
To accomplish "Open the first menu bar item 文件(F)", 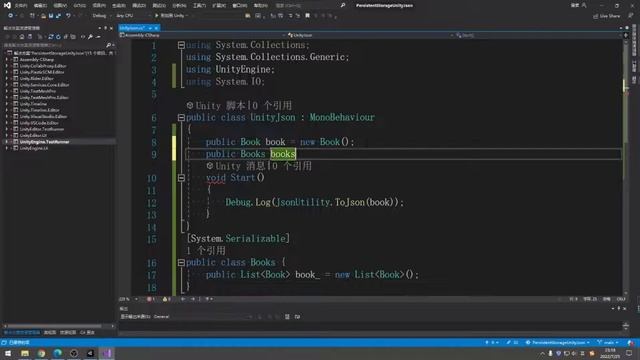I will pos(21,6).
